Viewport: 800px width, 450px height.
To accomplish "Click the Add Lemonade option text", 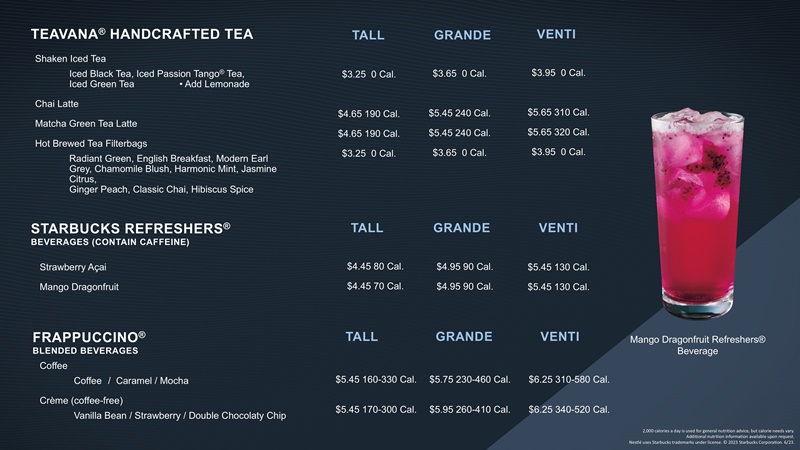I will tap(214, 84).
